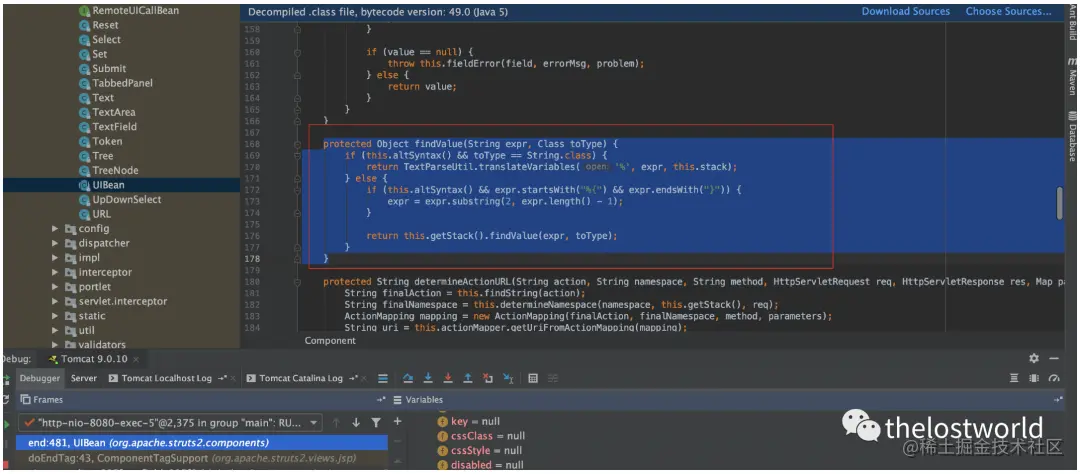The height and width of the screenshot is (474, 1080).
Task: Expand the servlet.interceptor package folder
Action: [x=56, y=301]
